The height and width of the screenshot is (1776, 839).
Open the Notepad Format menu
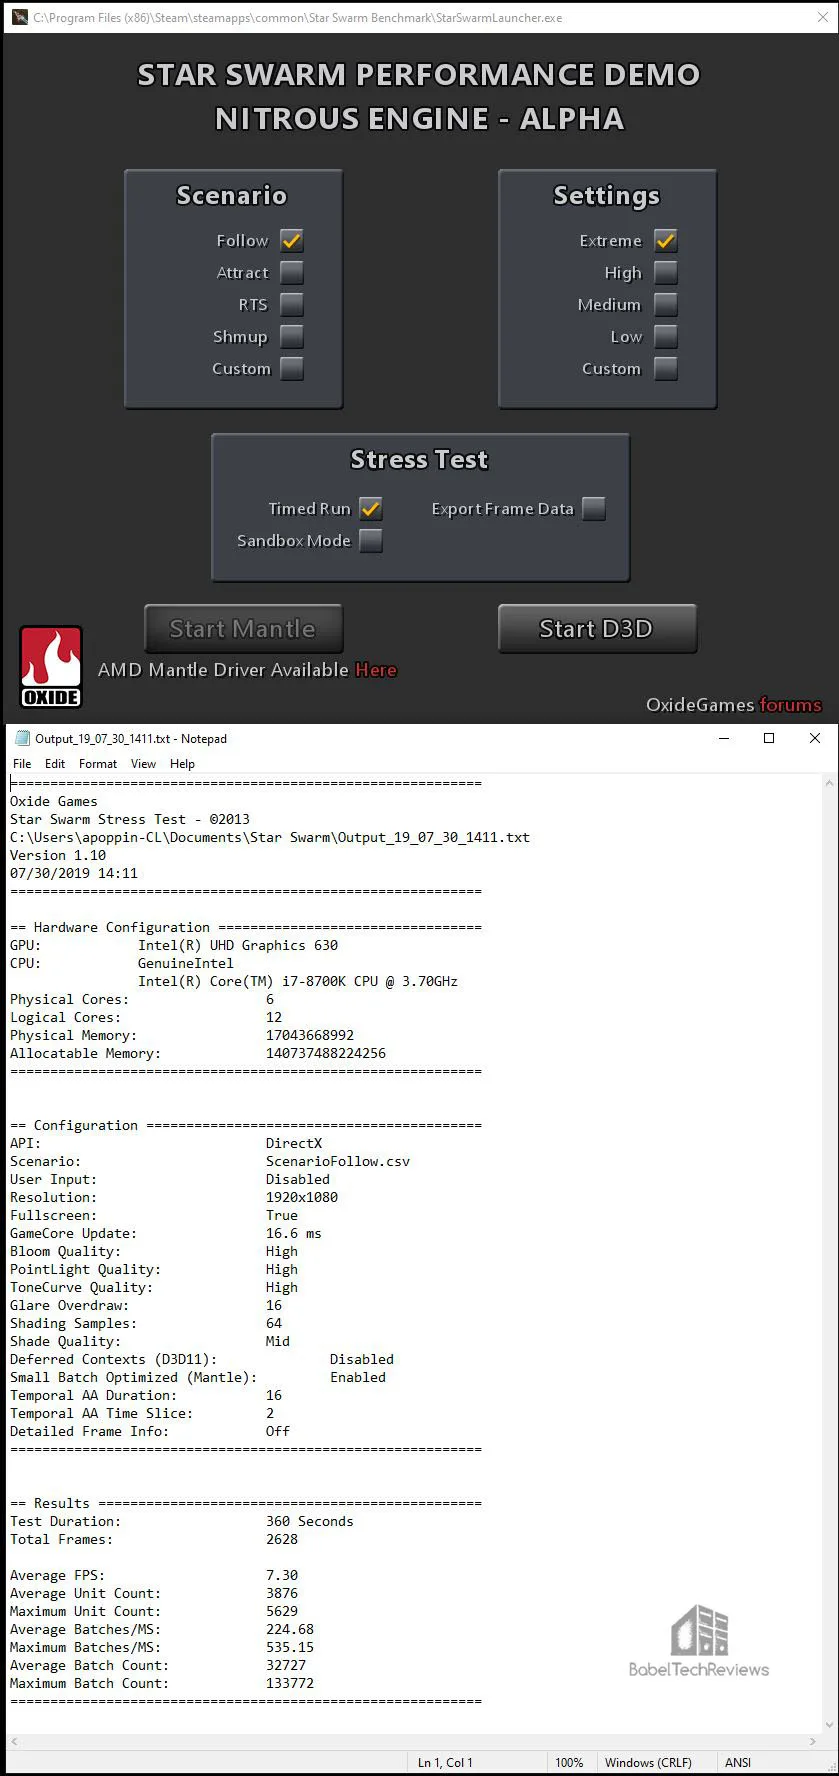pyautogui.click(x=98, y=764)
